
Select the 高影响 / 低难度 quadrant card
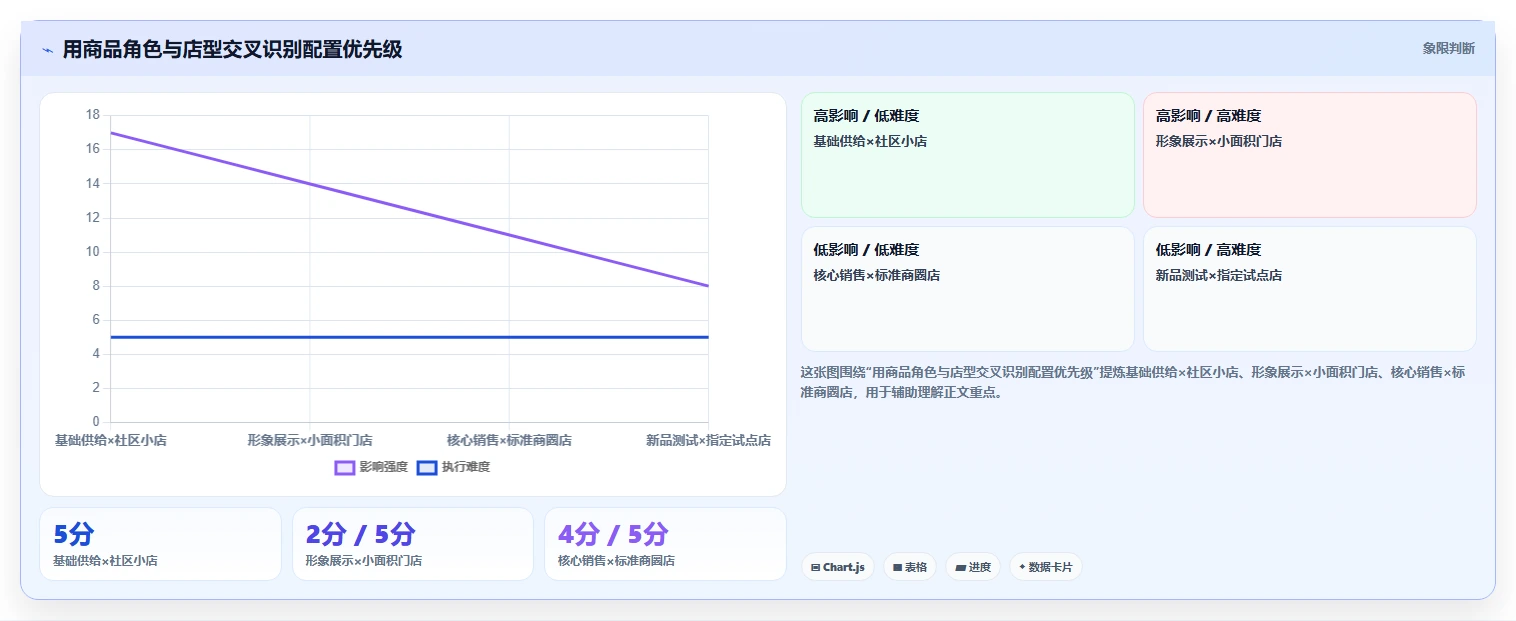[x=968, y=155]
